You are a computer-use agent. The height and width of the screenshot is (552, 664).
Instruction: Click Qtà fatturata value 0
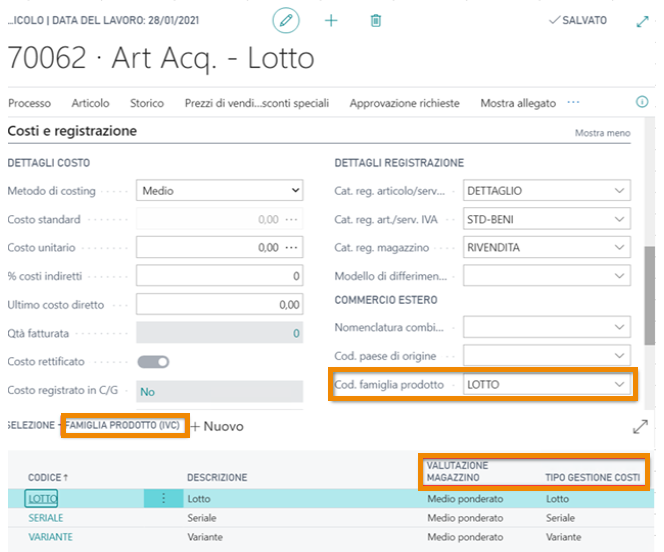296,334
